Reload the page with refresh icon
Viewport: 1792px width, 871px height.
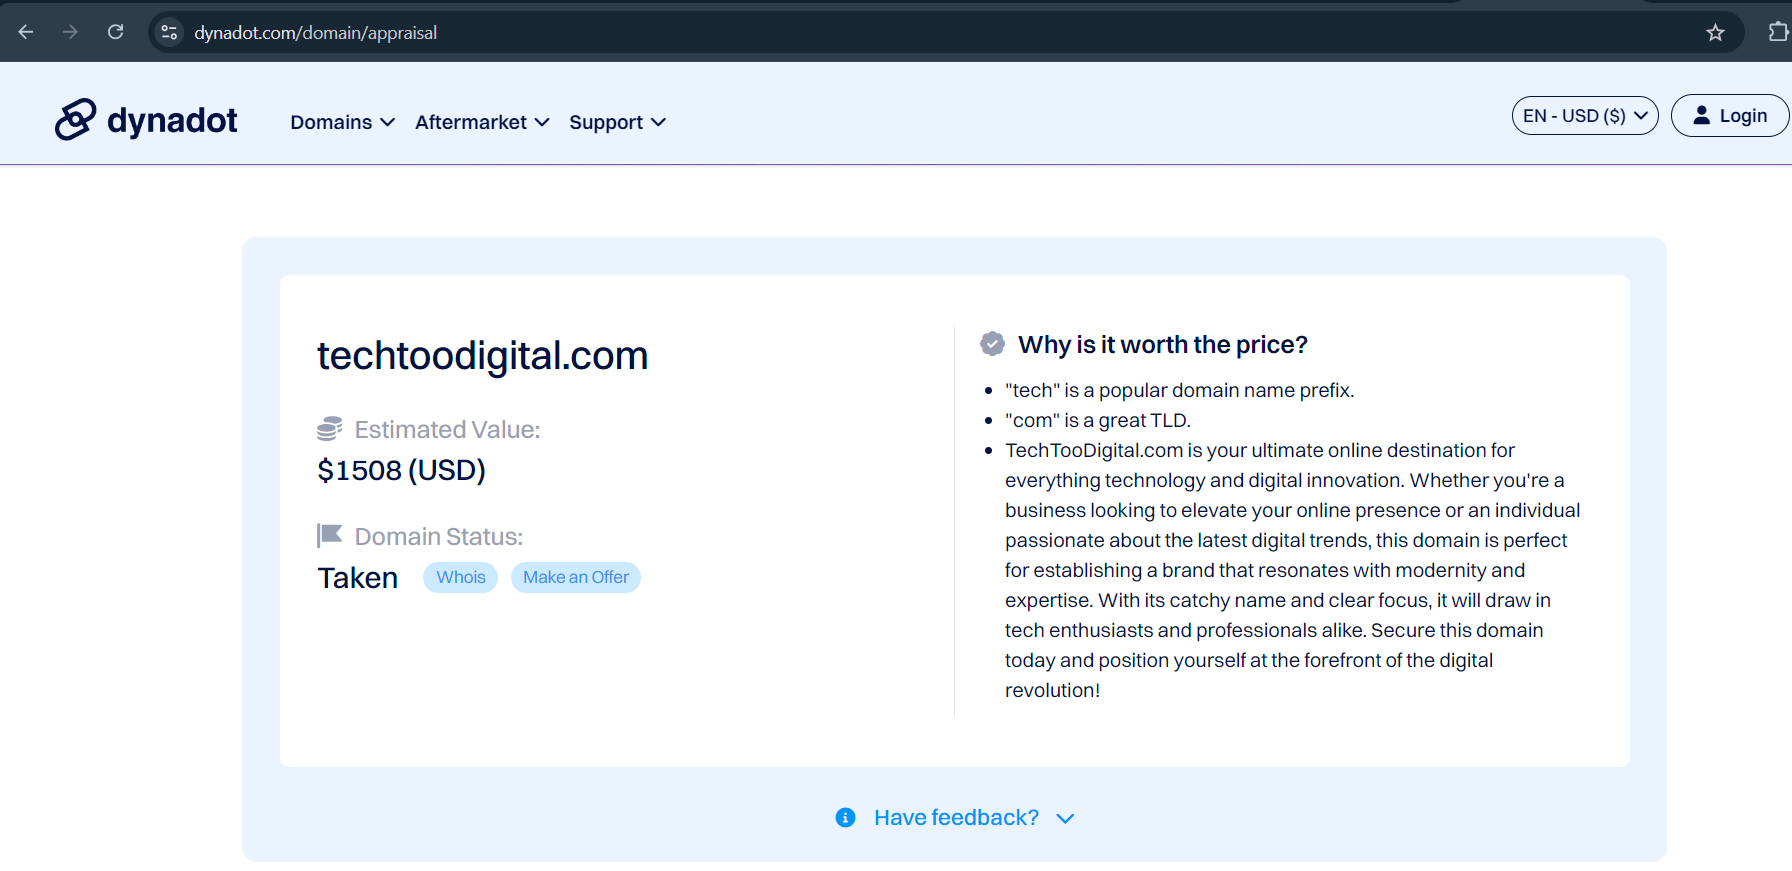[116, 32]
